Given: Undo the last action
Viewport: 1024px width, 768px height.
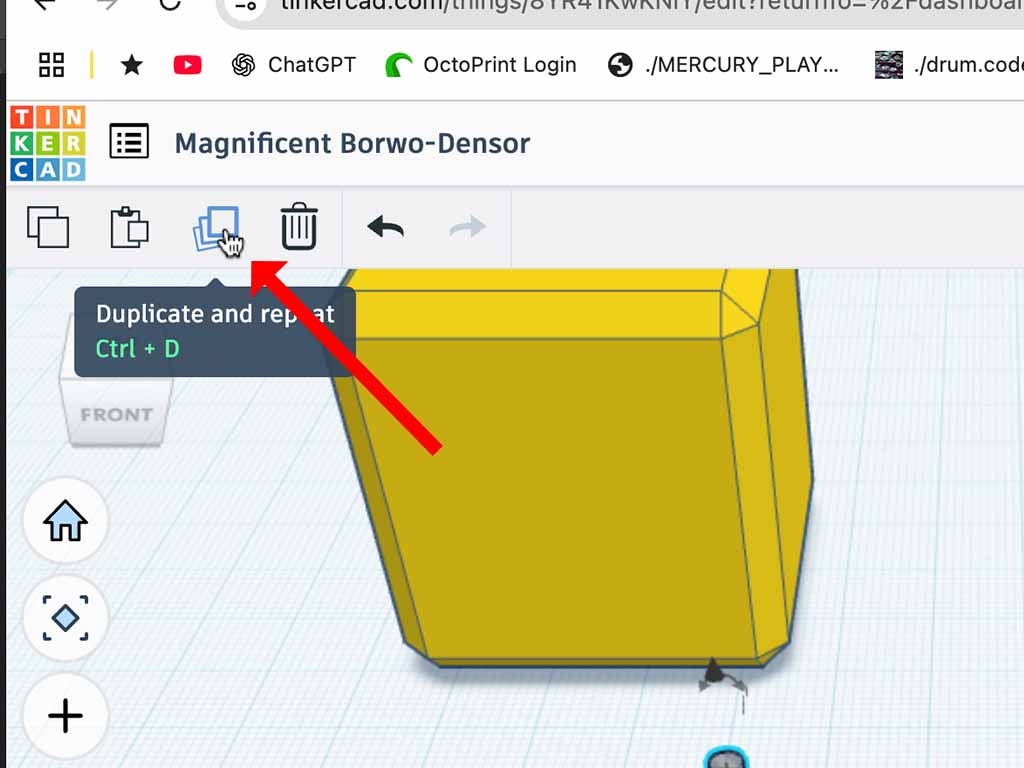Looking at the screenshot, I should tap(385, 227).
